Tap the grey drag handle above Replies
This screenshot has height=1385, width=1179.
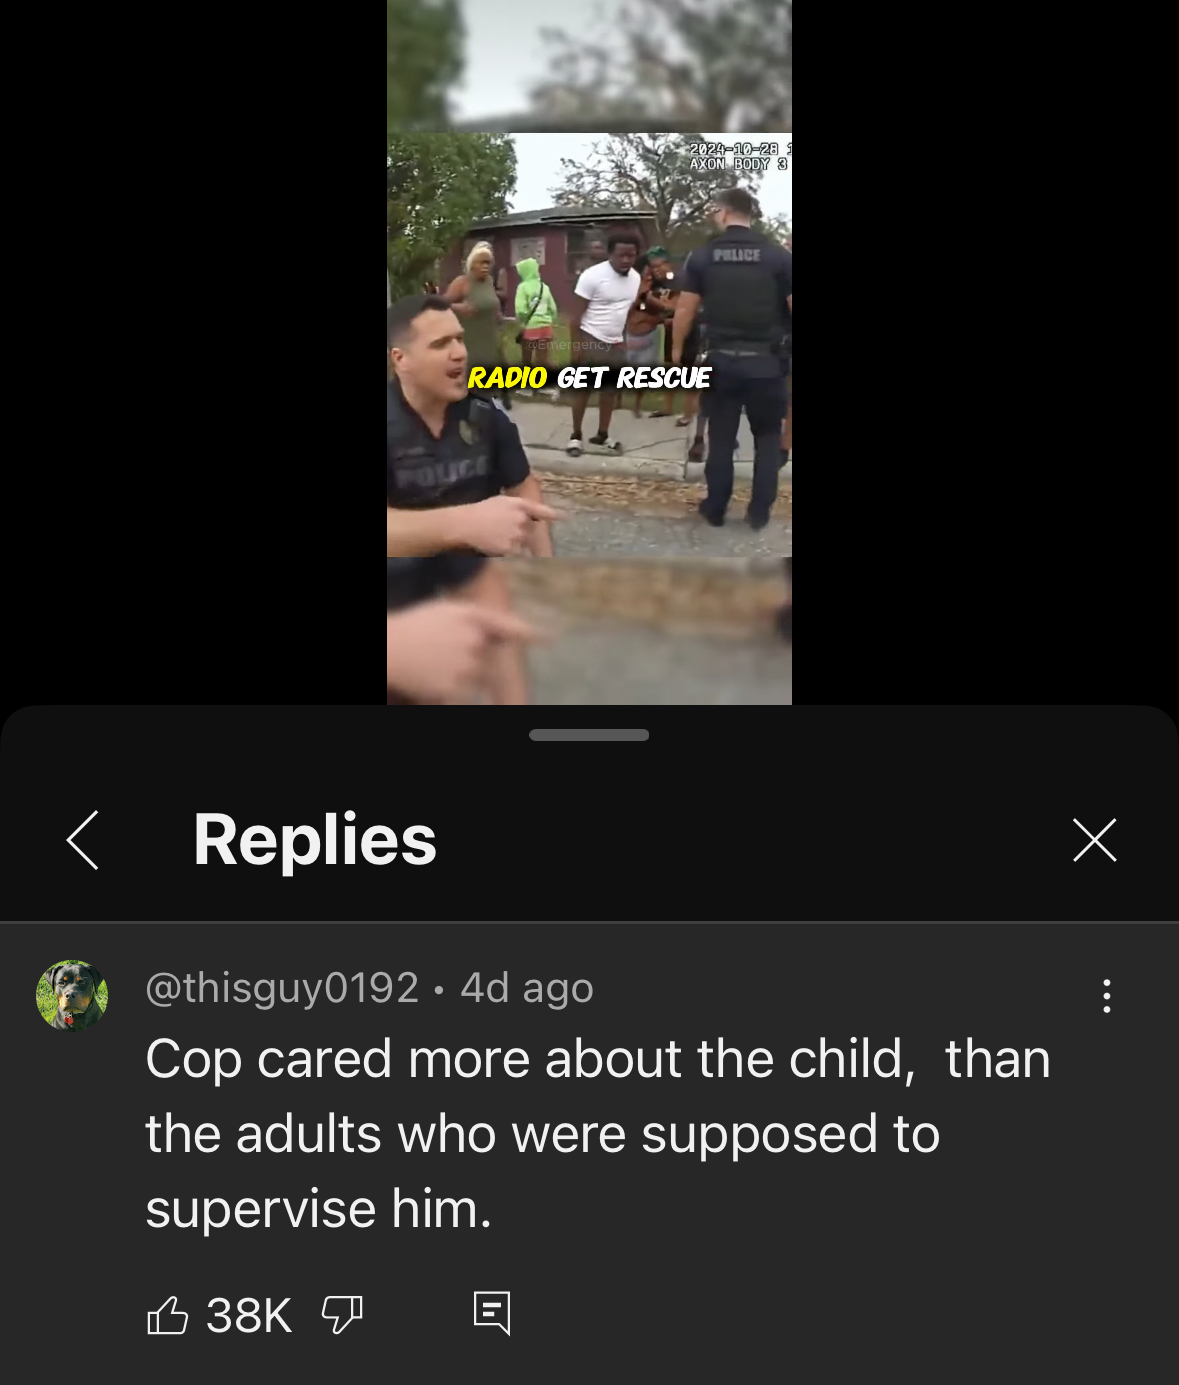(x=589, y=735)
